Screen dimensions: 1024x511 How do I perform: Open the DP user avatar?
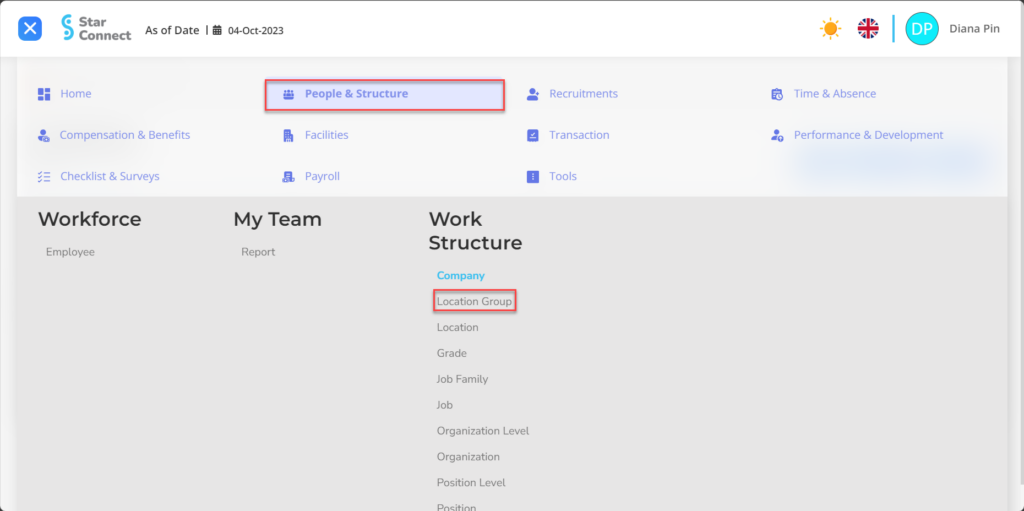[921, 29]
